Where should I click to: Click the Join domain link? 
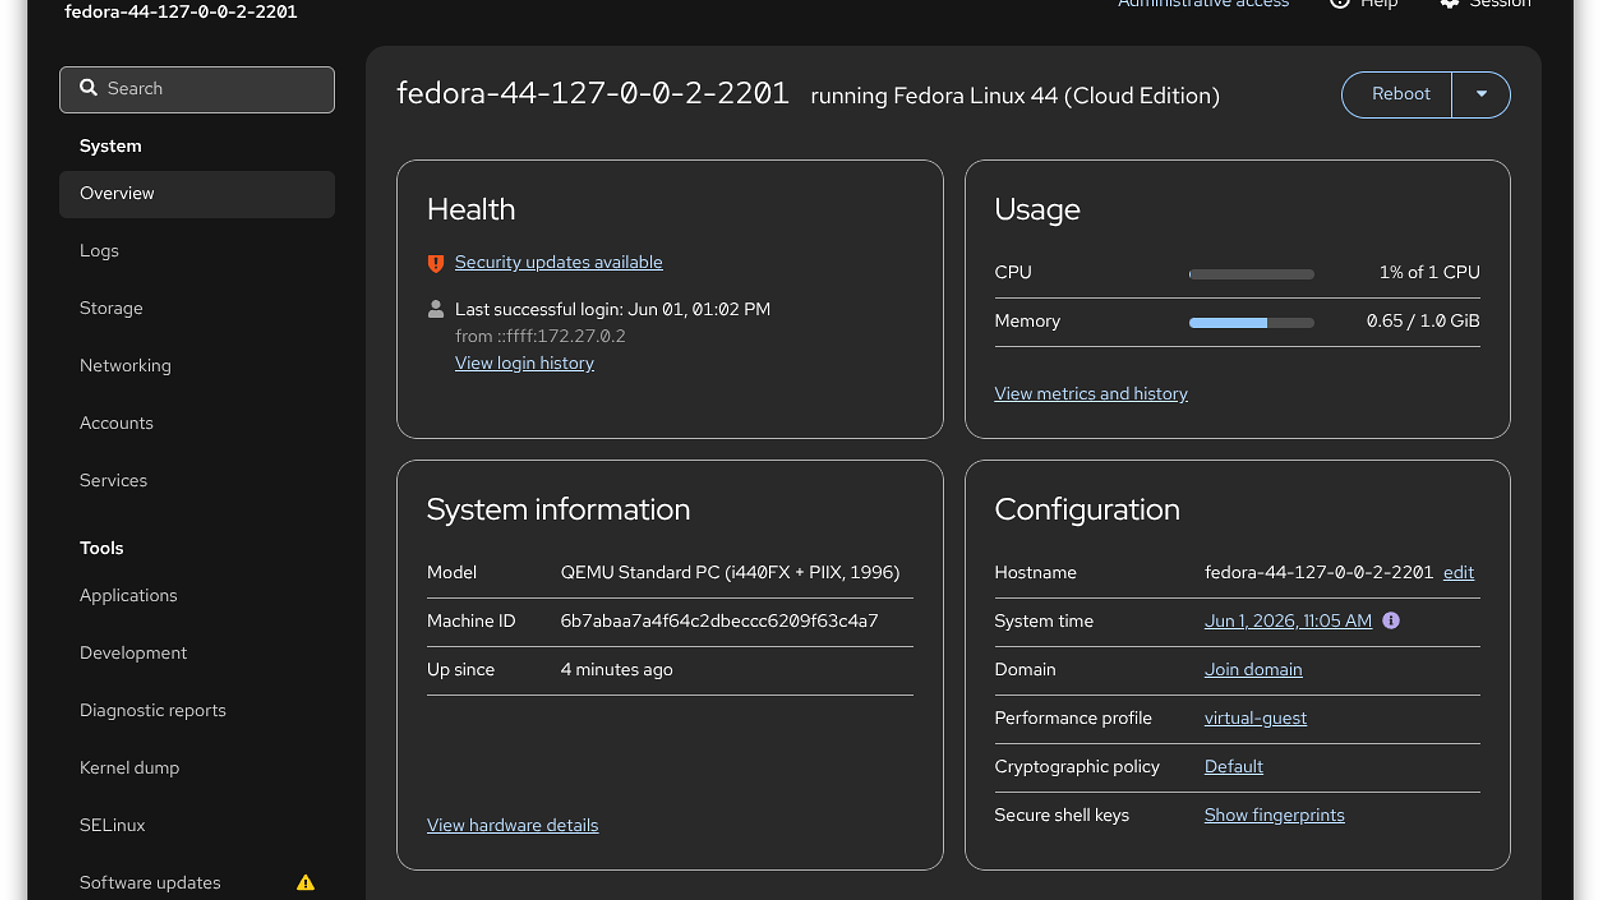click(1253, 669)
